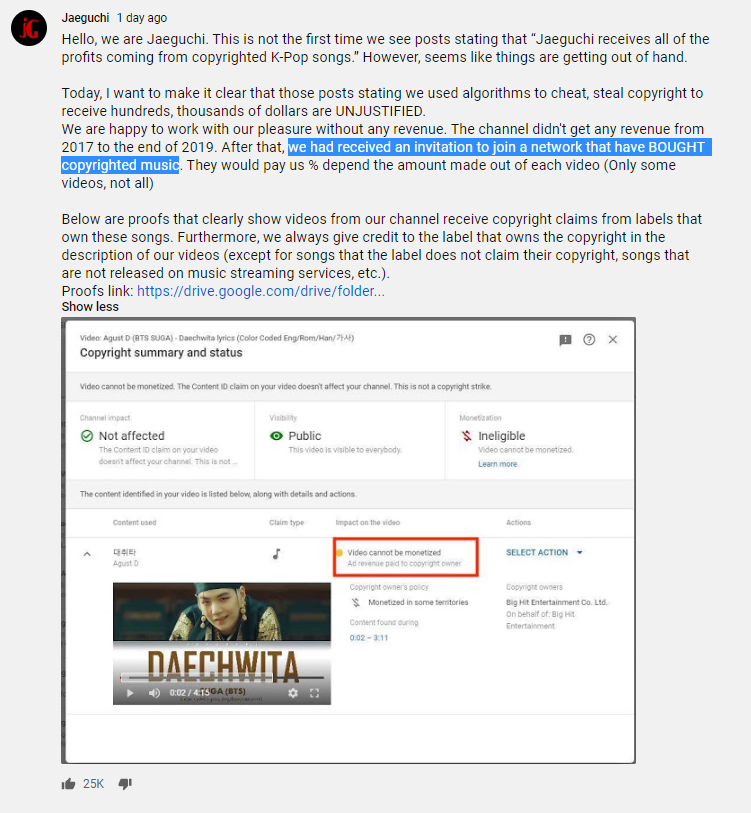Open the SELECT ACTION dropdown
The image size is (751, 813).
[x=544, y=552]
